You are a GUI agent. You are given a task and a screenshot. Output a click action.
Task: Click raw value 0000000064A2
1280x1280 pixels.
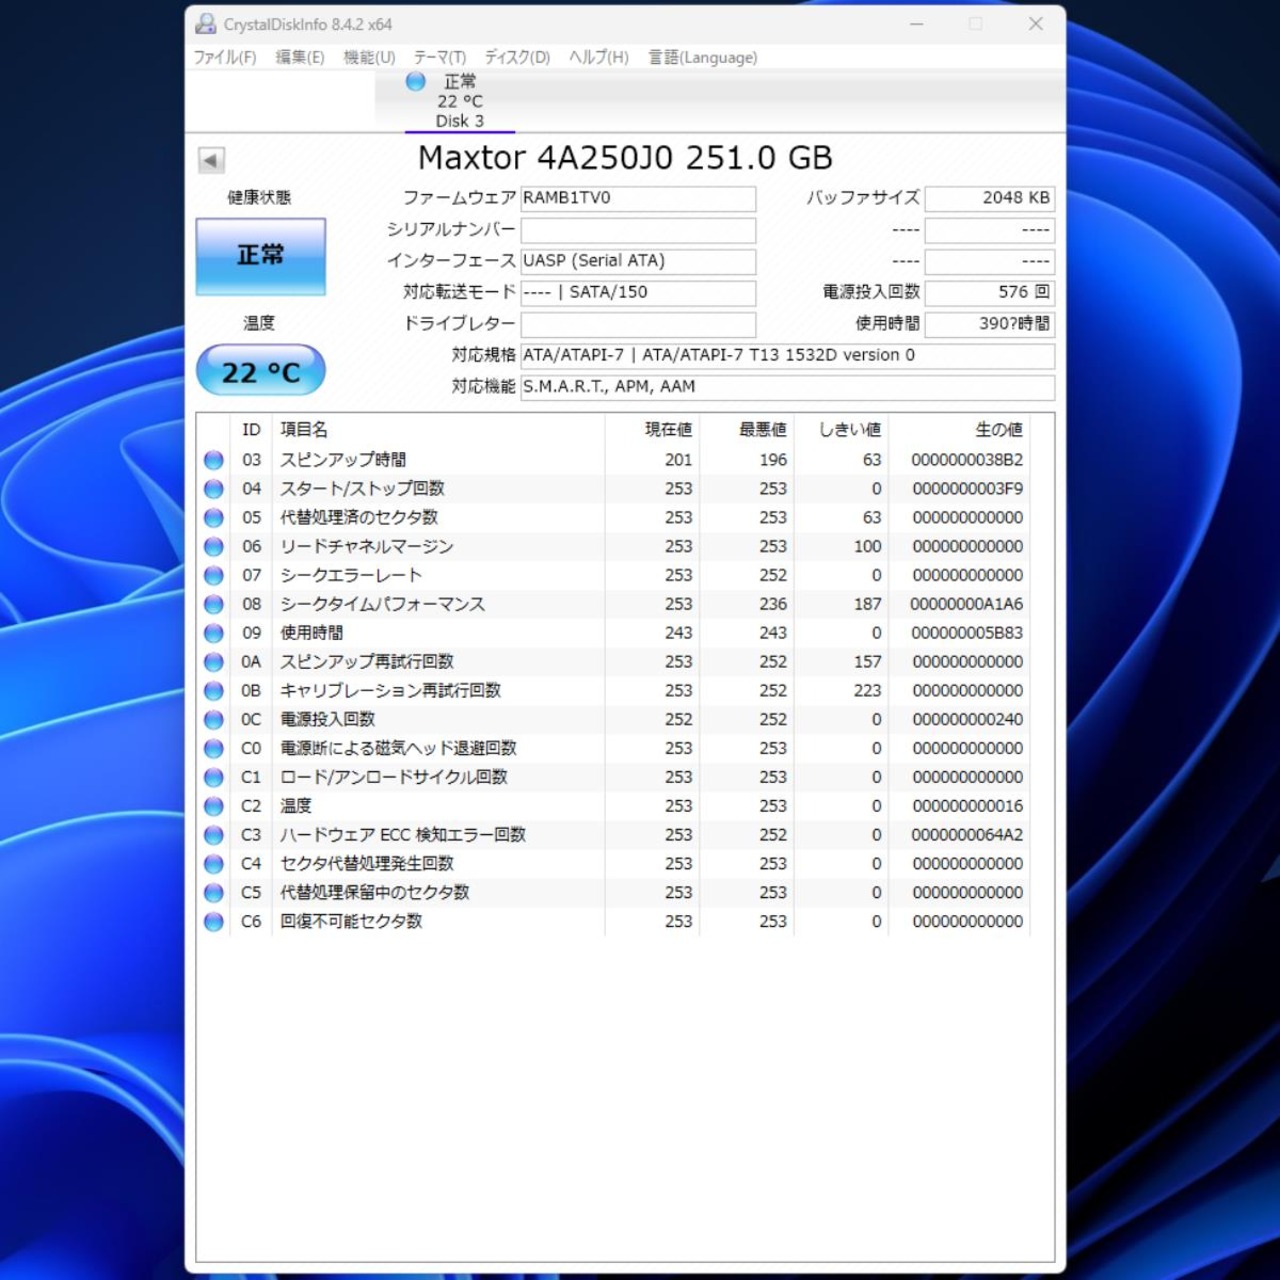tap(967, 835)
